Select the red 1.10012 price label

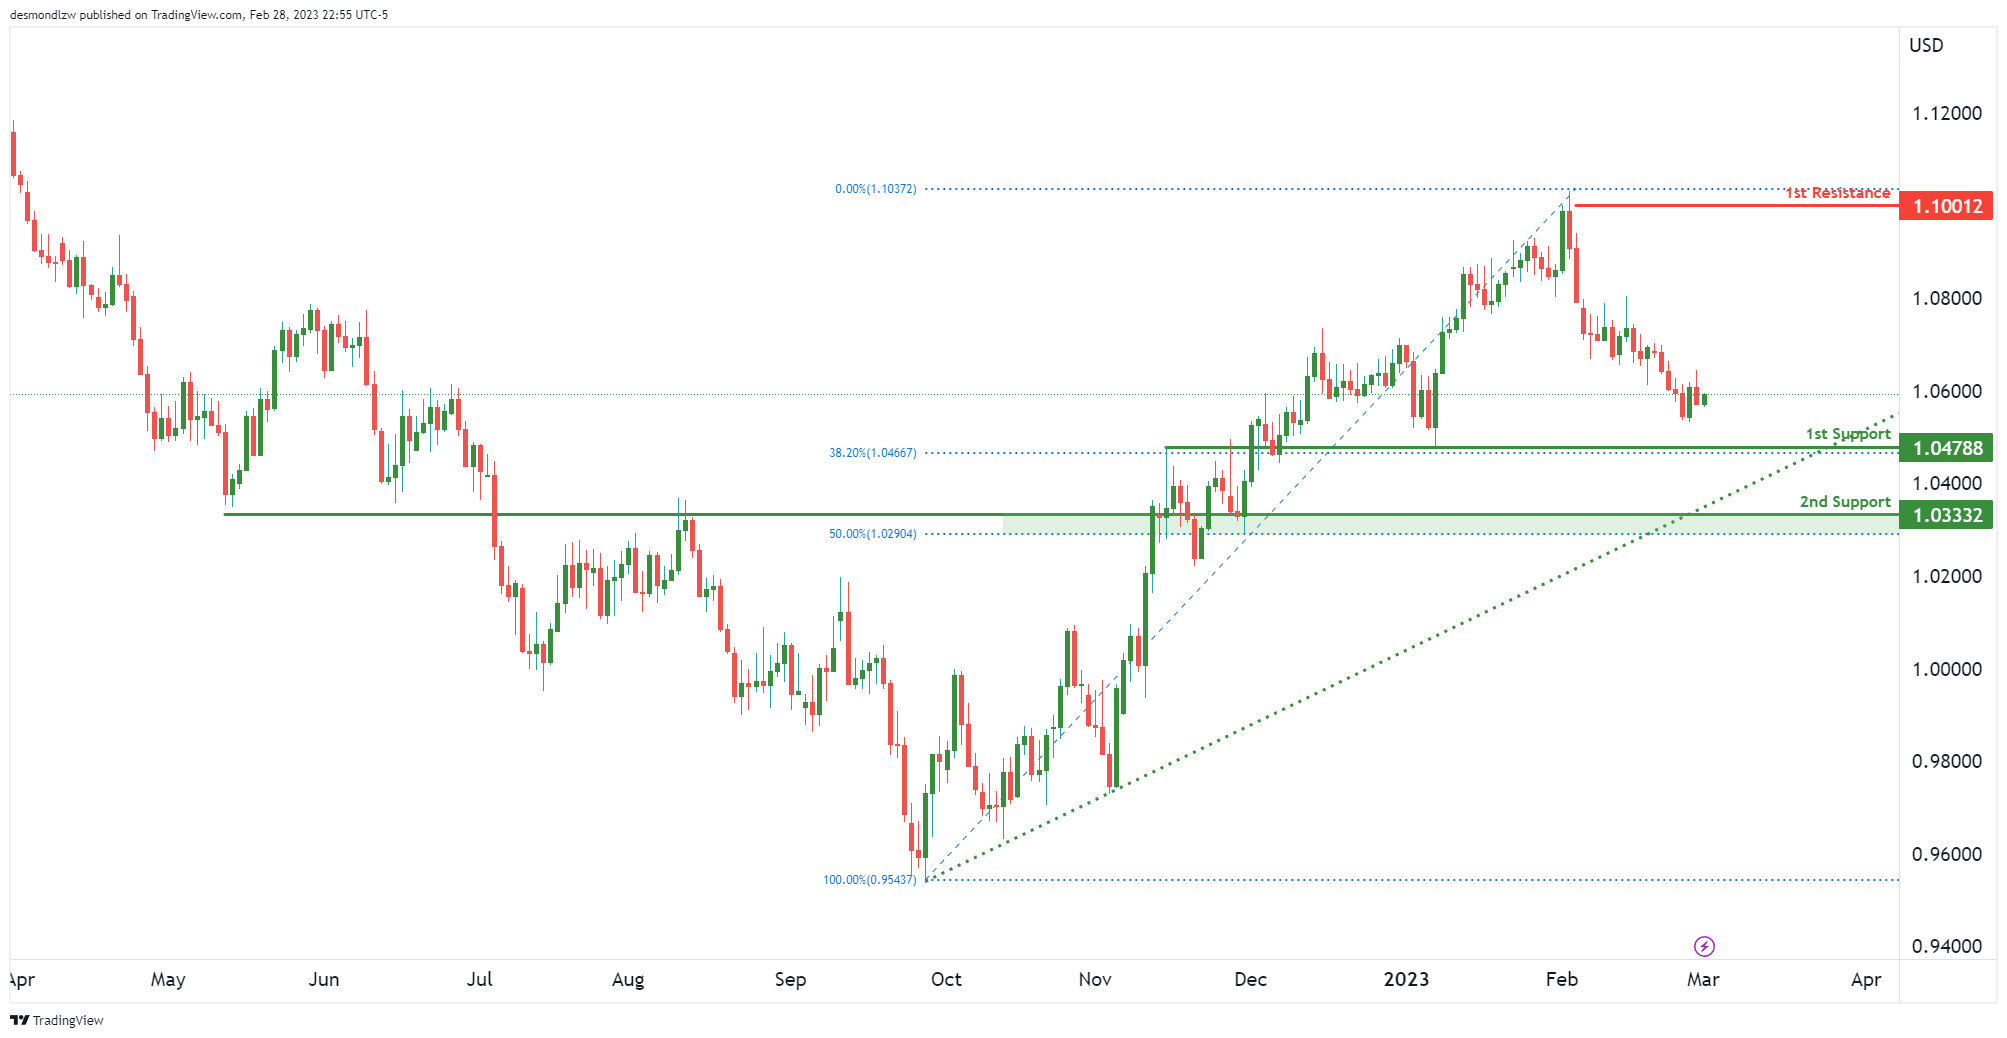(x=1946, y=206)
